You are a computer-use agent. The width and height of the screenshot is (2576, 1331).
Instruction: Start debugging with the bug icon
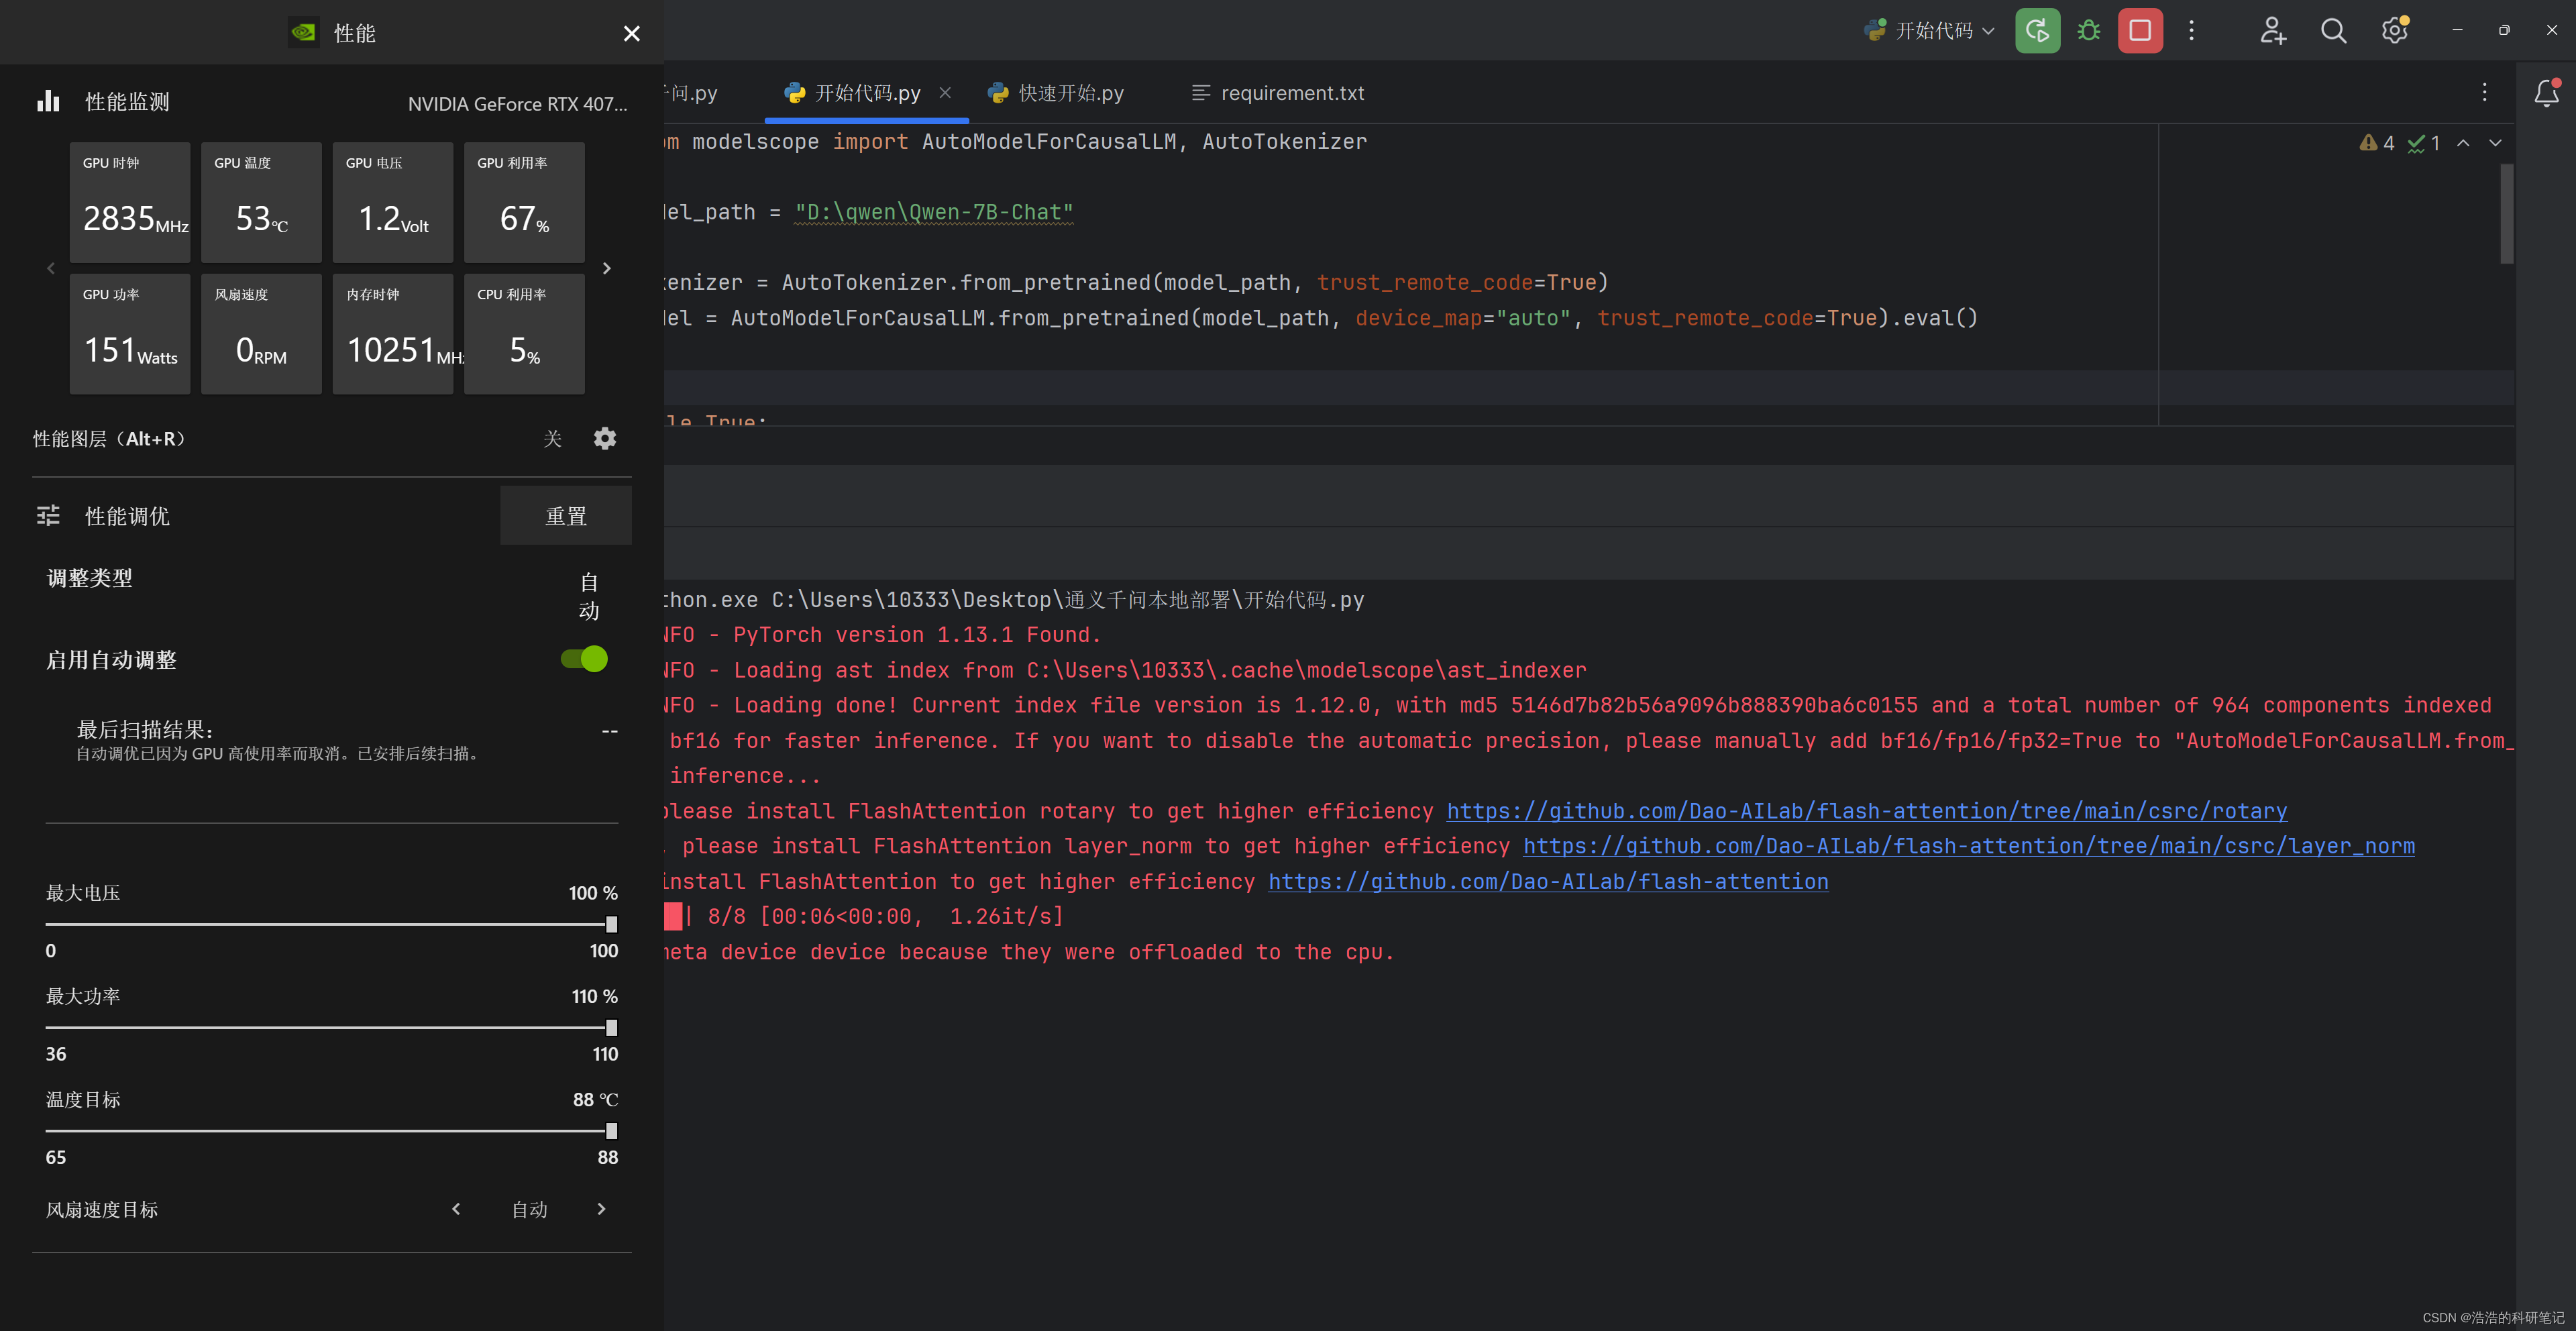click(2088, 31)
